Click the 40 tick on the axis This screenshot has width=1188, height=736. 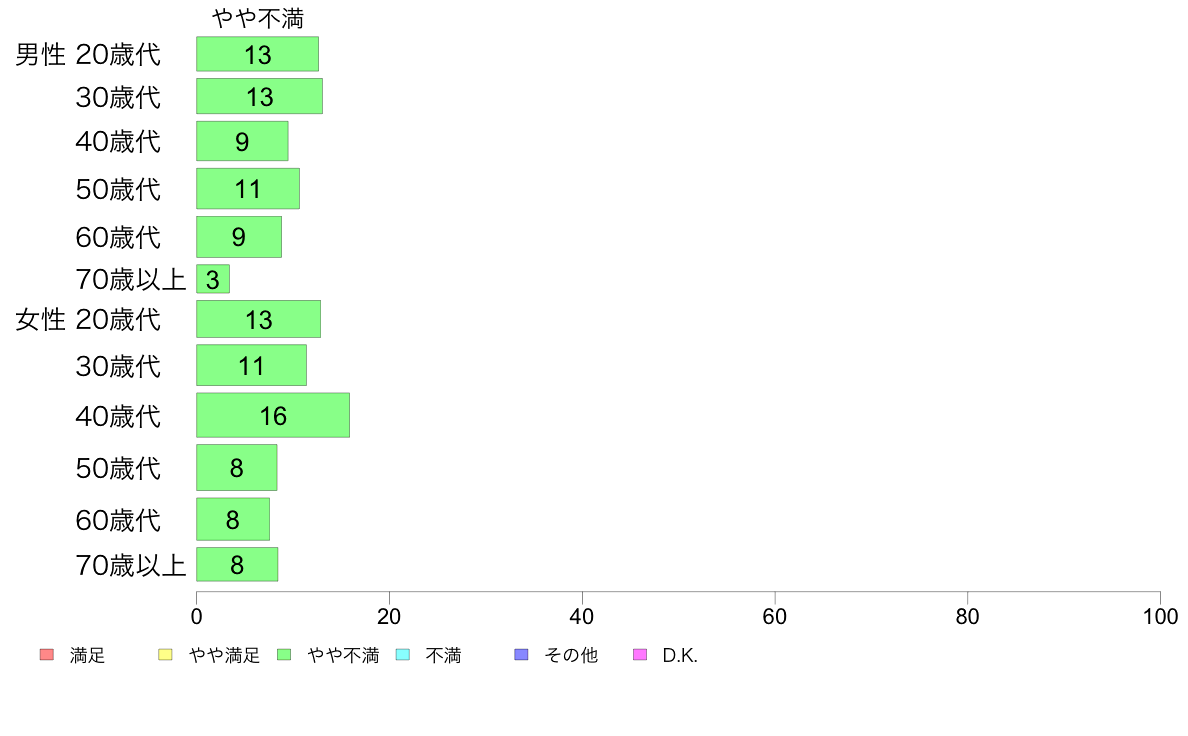tap(582, 616)
